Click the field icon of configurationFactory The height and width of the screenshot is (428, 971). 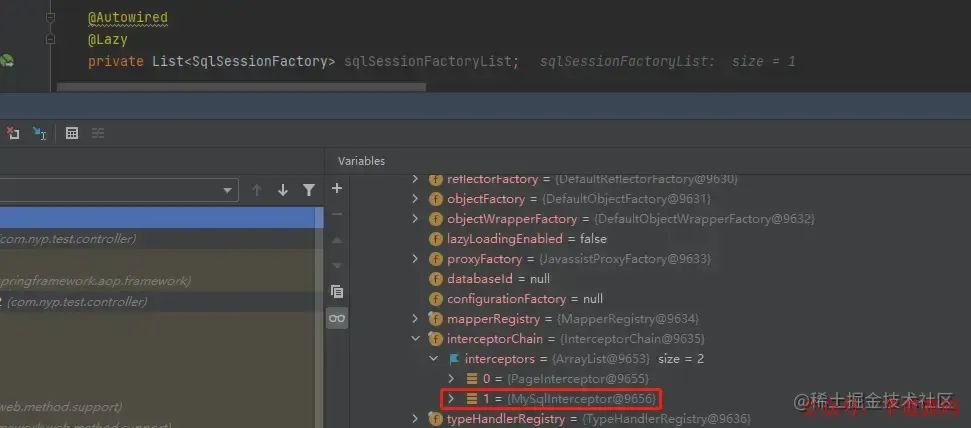(x=436, y=299)
